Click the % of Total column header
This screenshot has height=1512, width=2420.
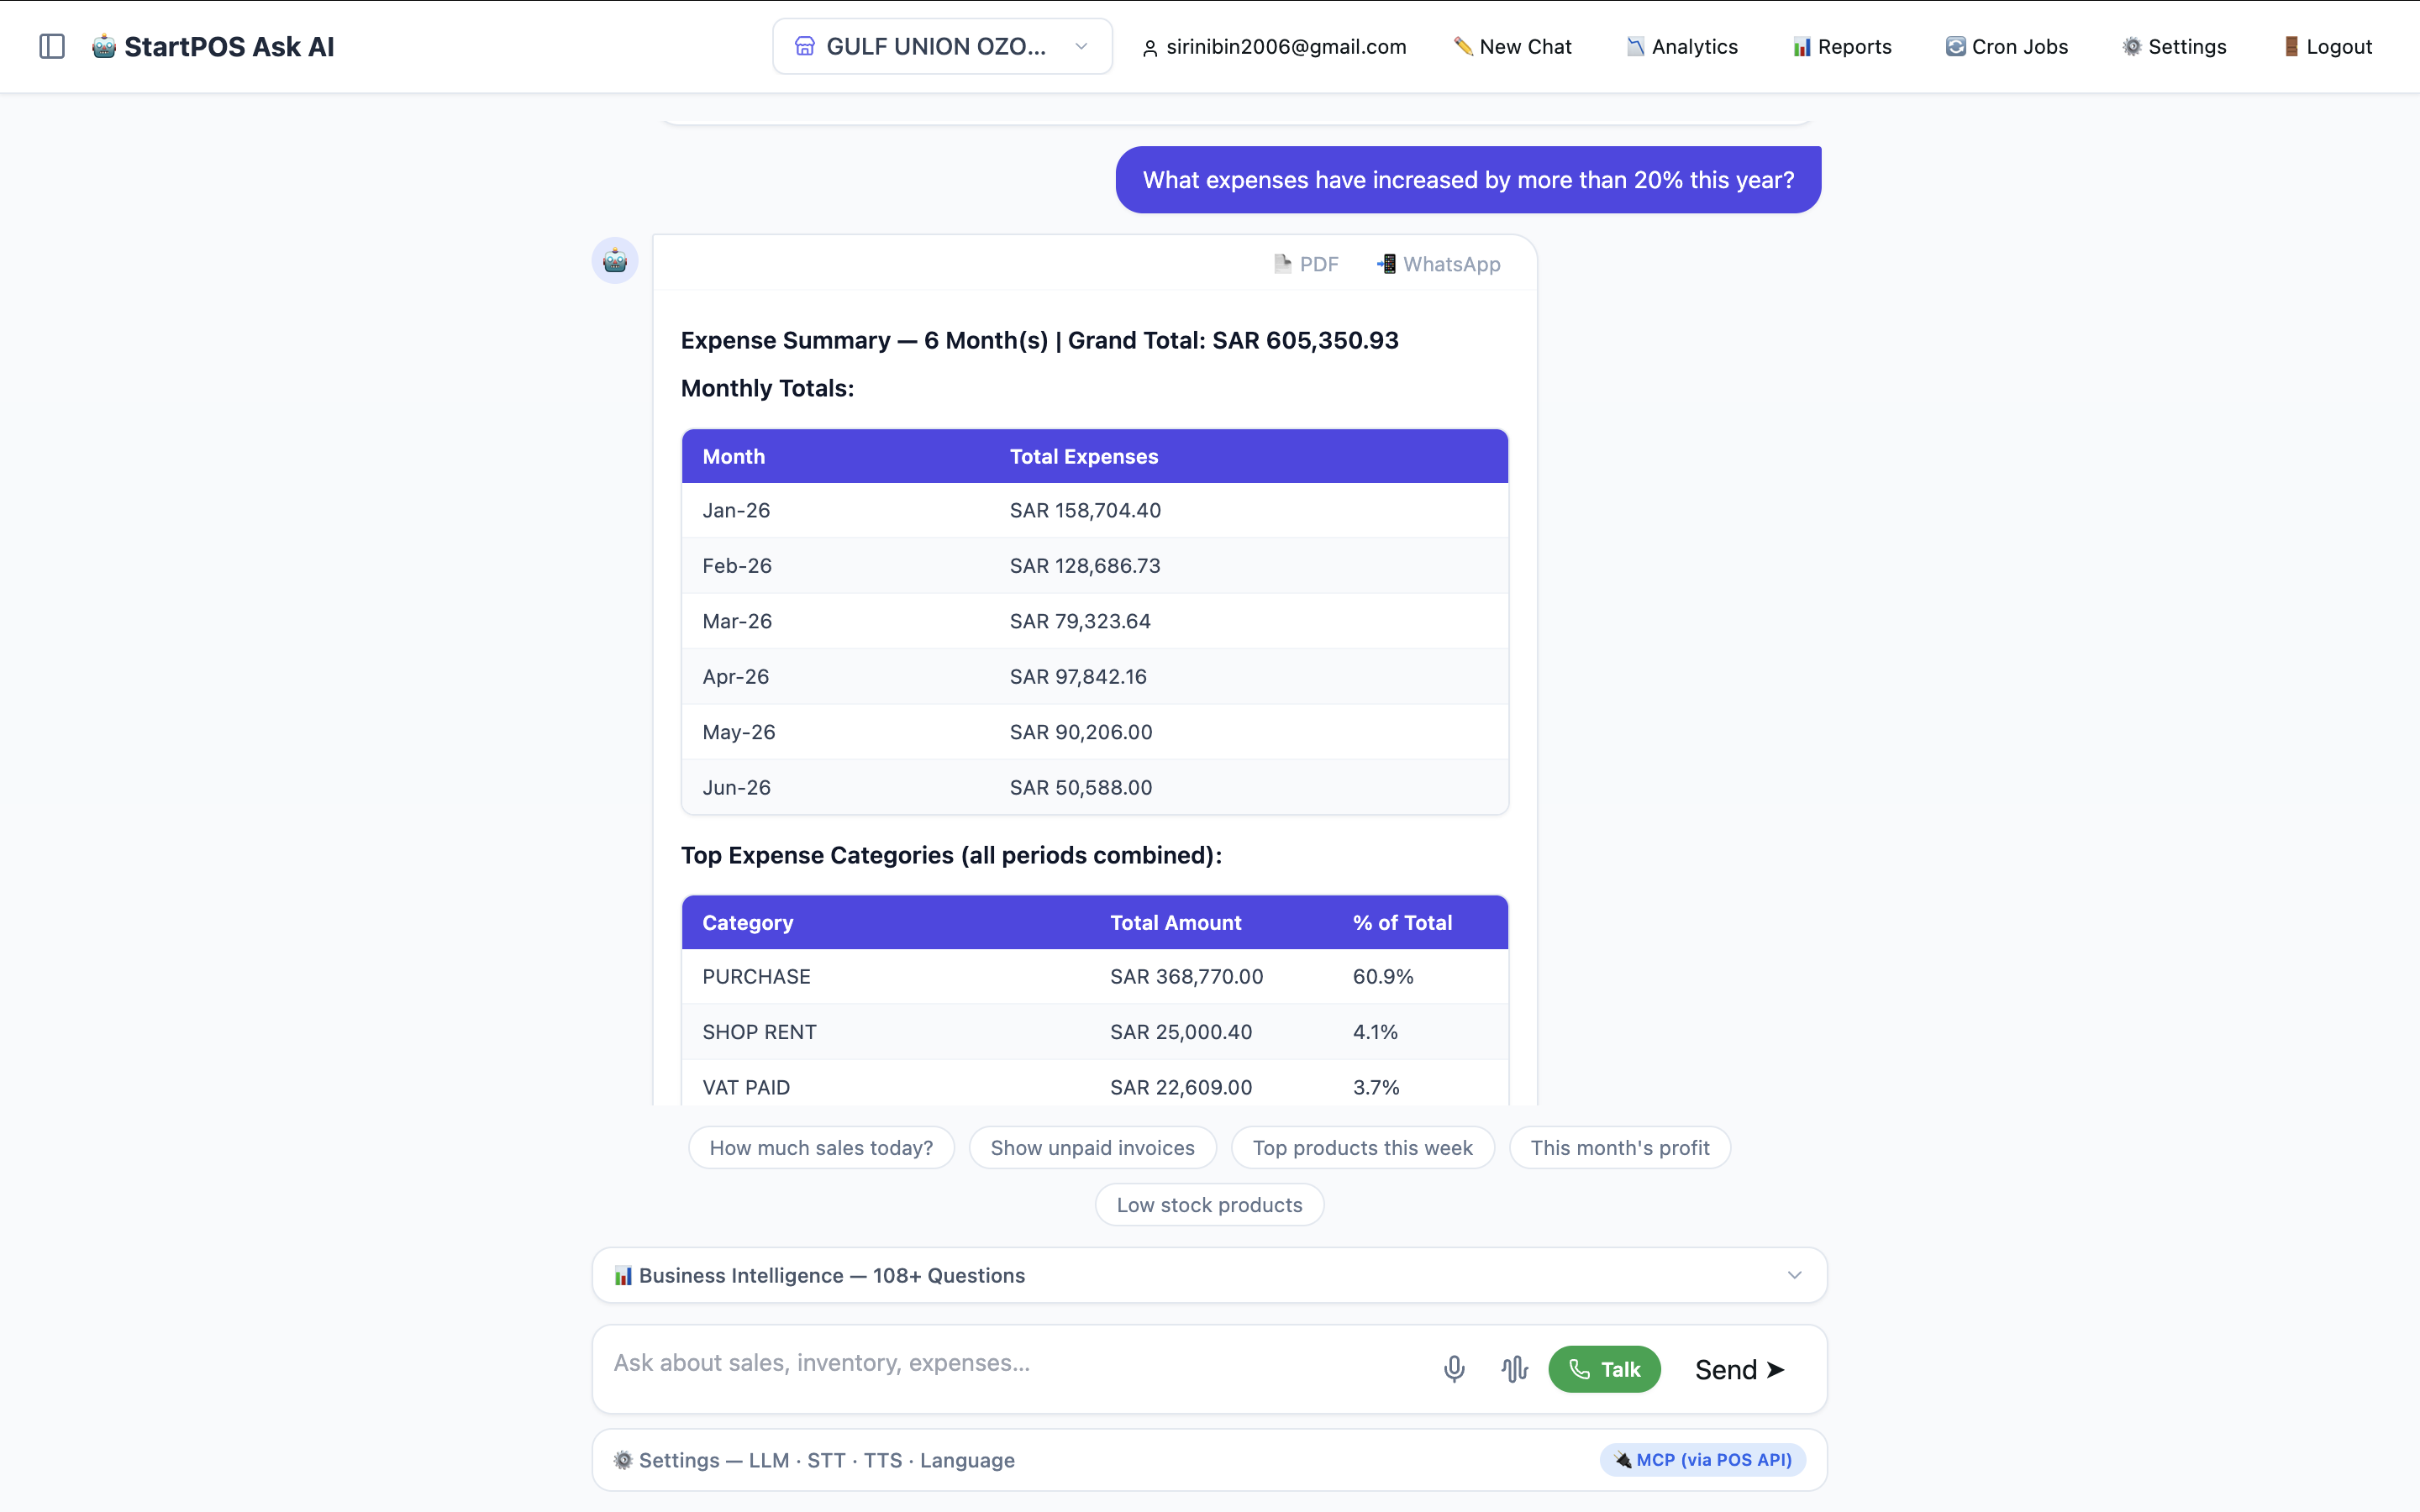[x=1402, y=923]
